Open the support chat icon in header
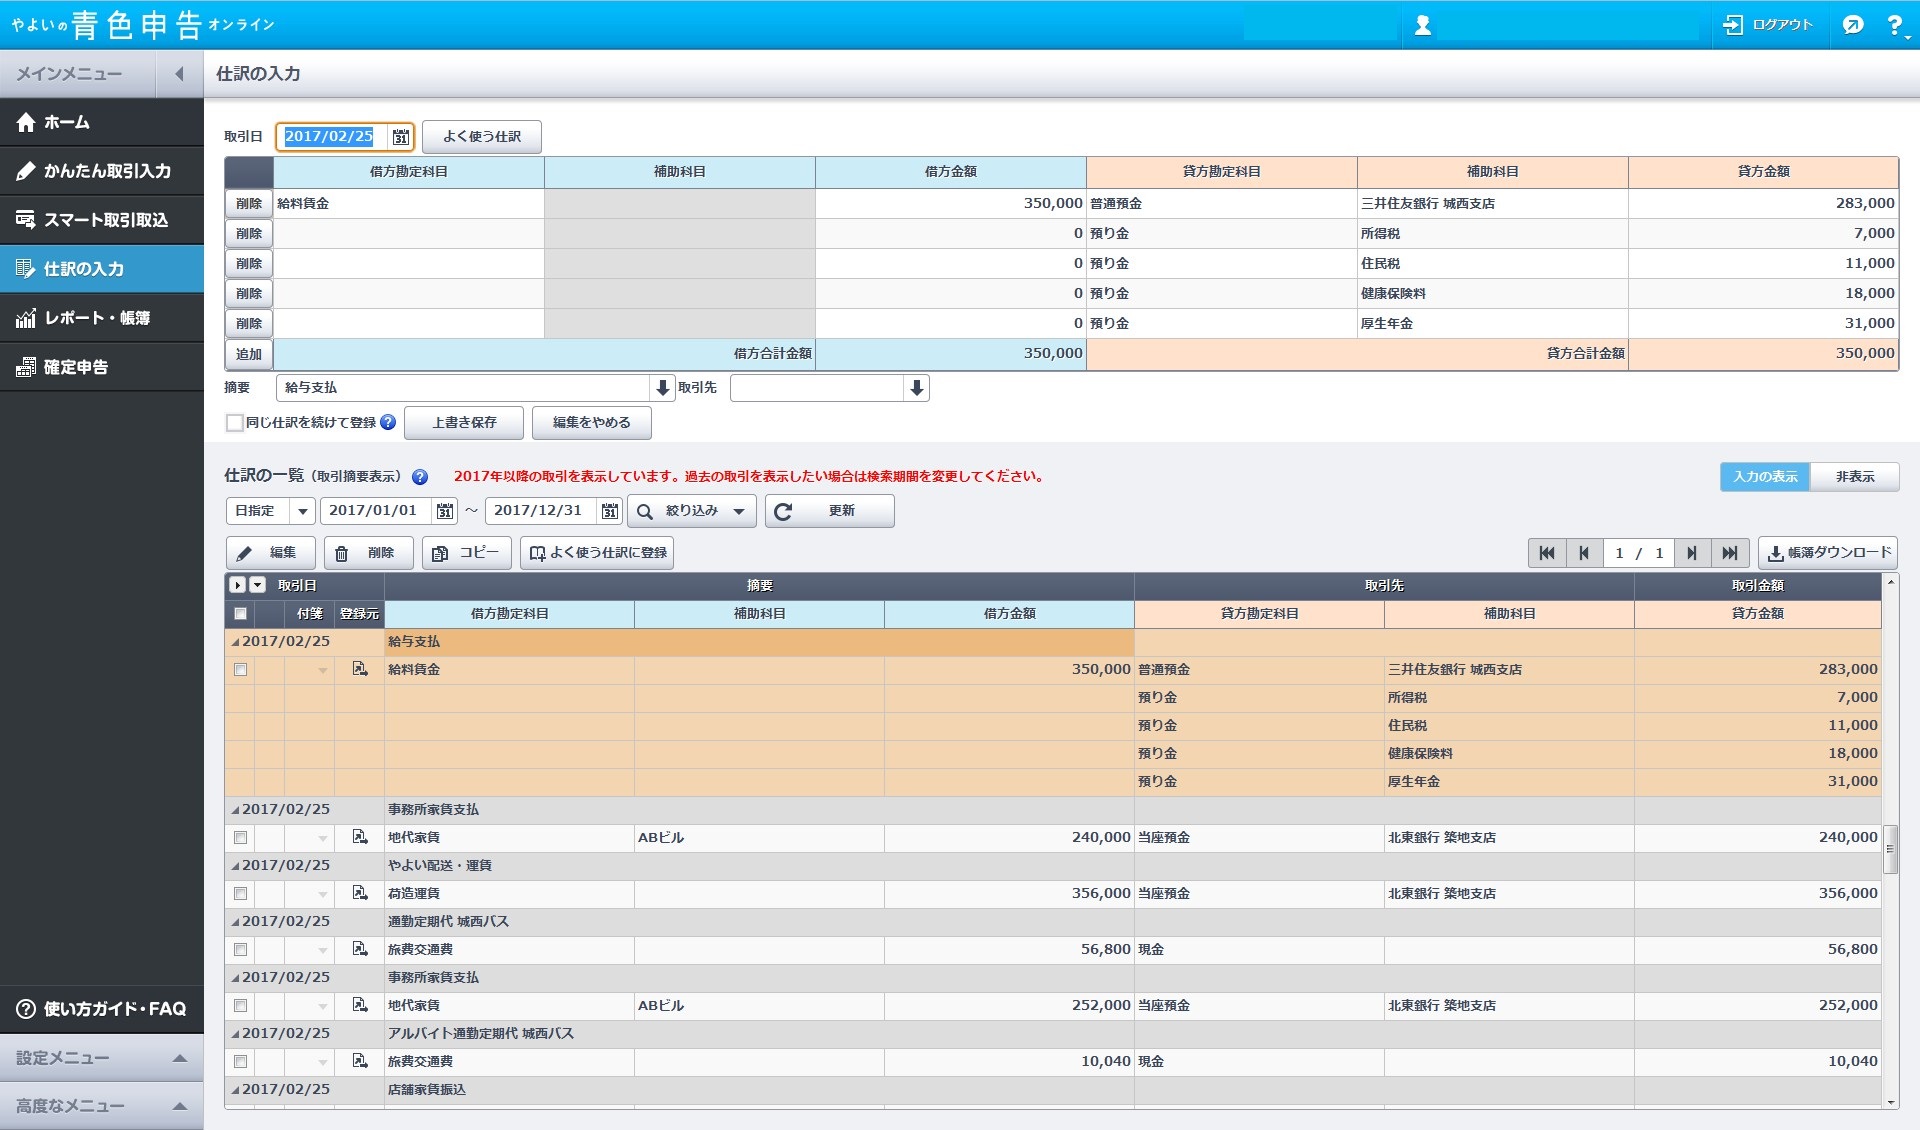Viewport: 1920px width, 1130px height. click(1852, 25)
